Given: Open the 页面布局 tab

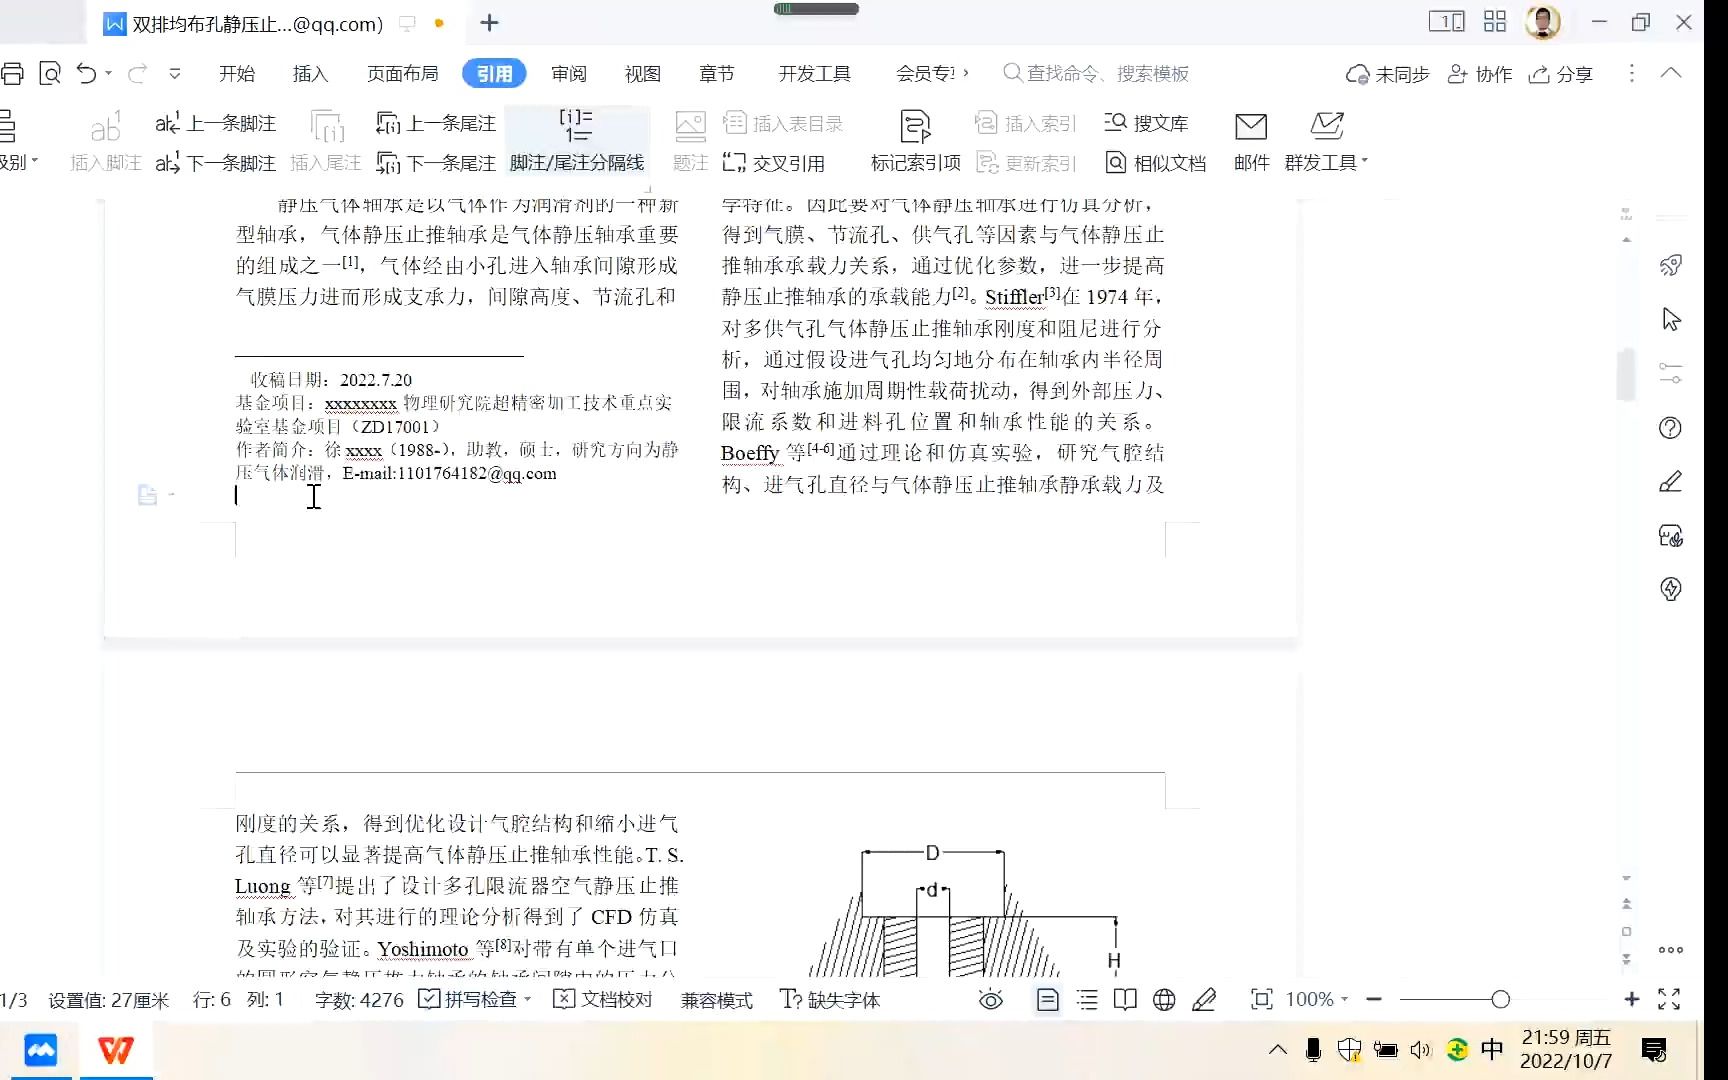Looking at the screenshot, I should click(402, 74).
